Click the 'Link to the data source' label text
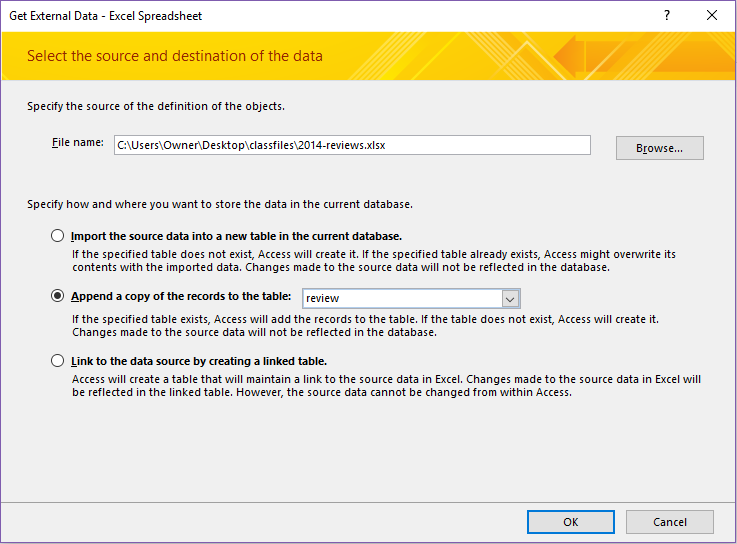The width and height of the screenshot is (737, 544). click(199, 361)
